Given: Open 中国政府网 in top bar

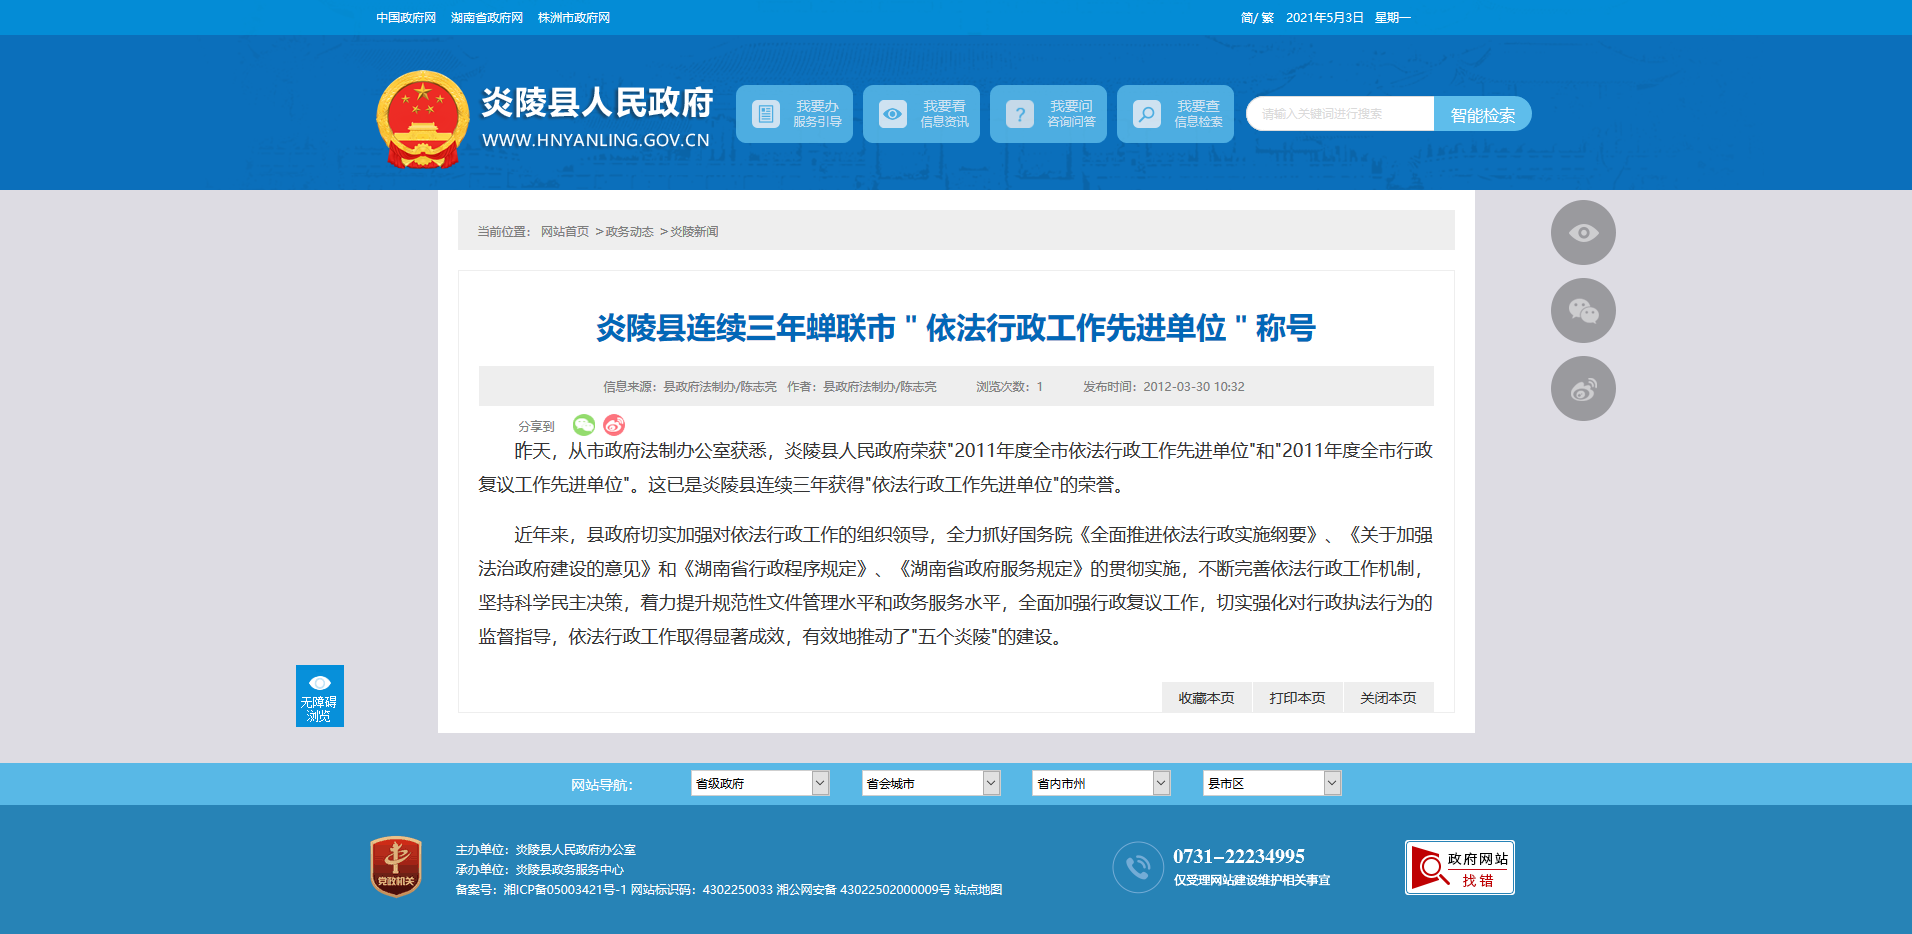Looking at the screenshot, I should click(406, 18).
